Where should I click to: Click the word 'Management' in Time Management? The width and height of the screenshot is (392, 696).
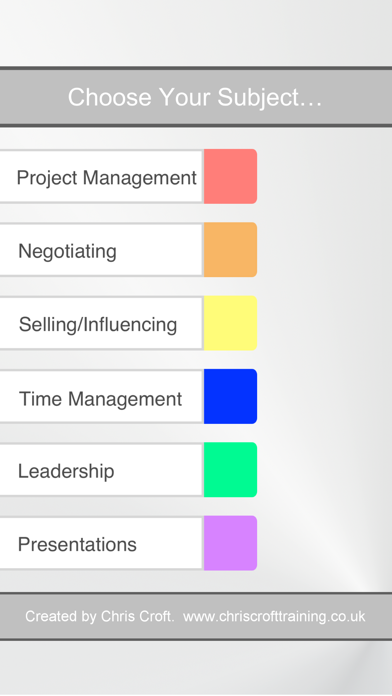click(x=125, y=399)
